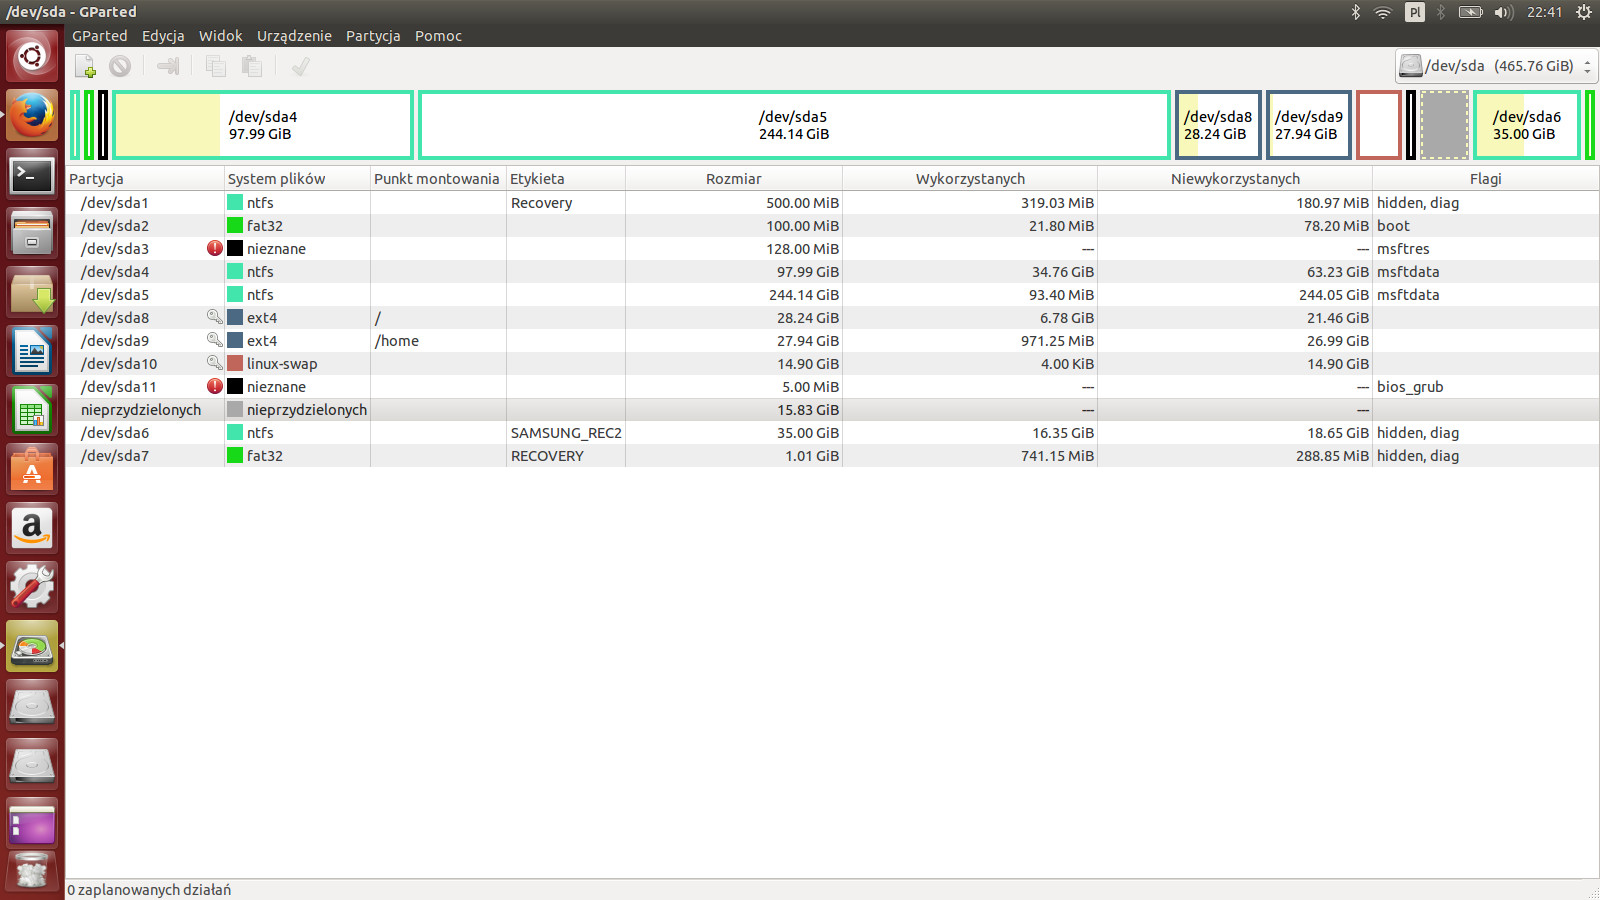
Task: Sort by the Partycja column header
Action: click(145, 179)
